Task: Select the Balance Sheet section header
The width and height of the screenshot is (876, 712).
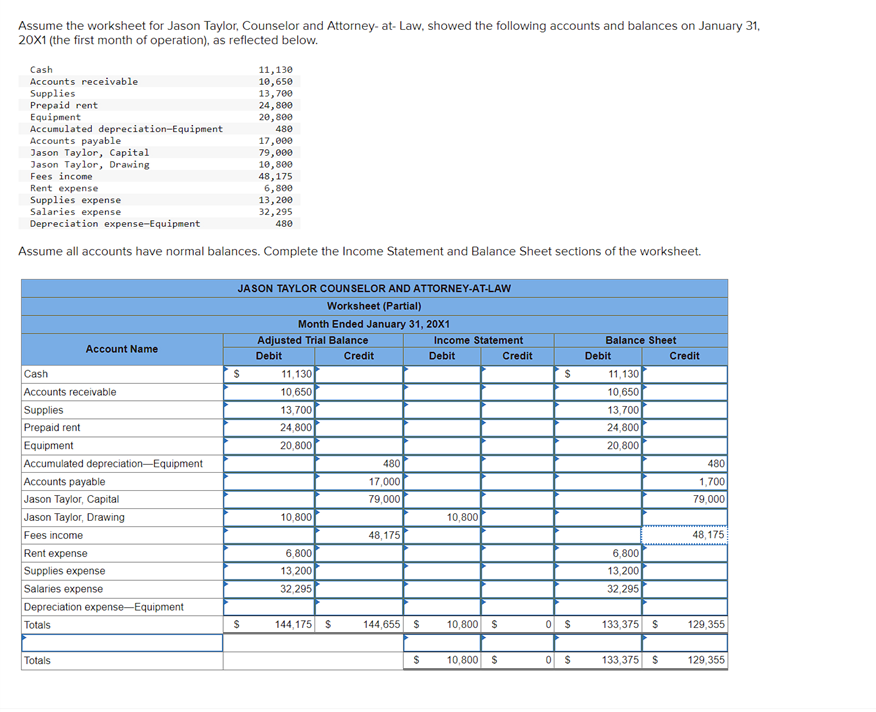Action: (x=640, y=340)
